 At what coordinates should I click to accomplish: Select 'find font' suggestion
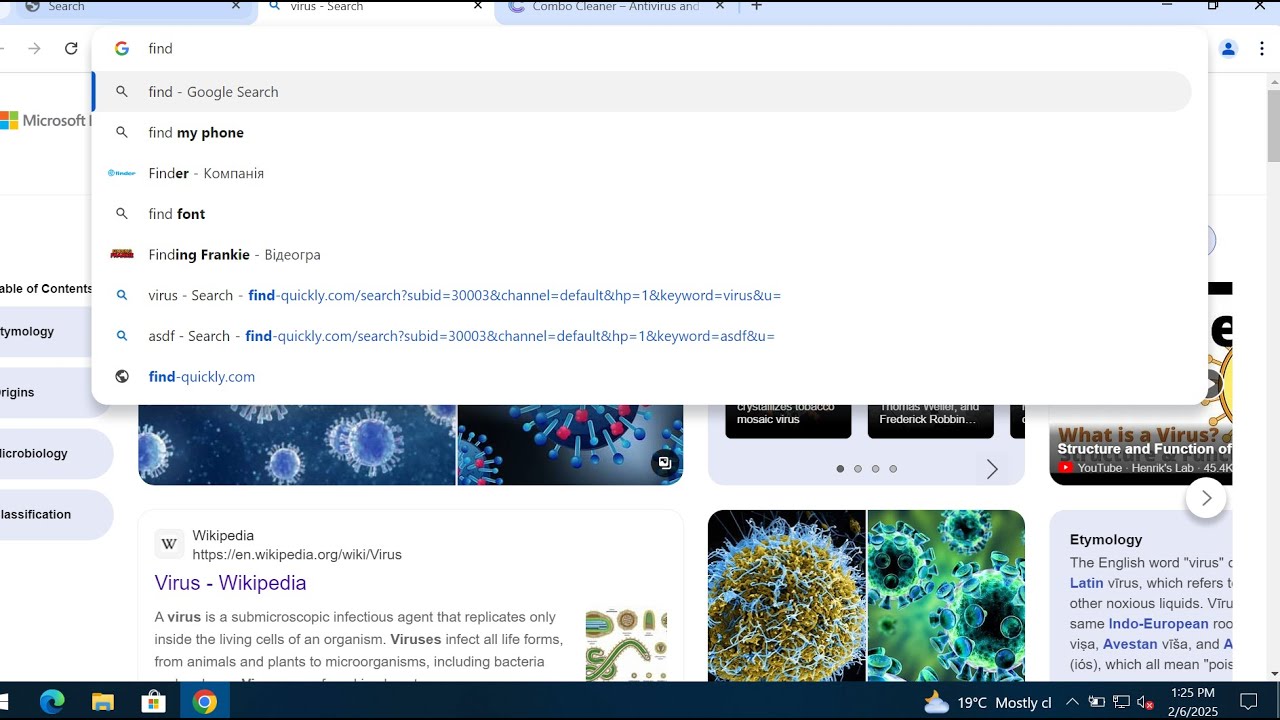pos(642,214)
